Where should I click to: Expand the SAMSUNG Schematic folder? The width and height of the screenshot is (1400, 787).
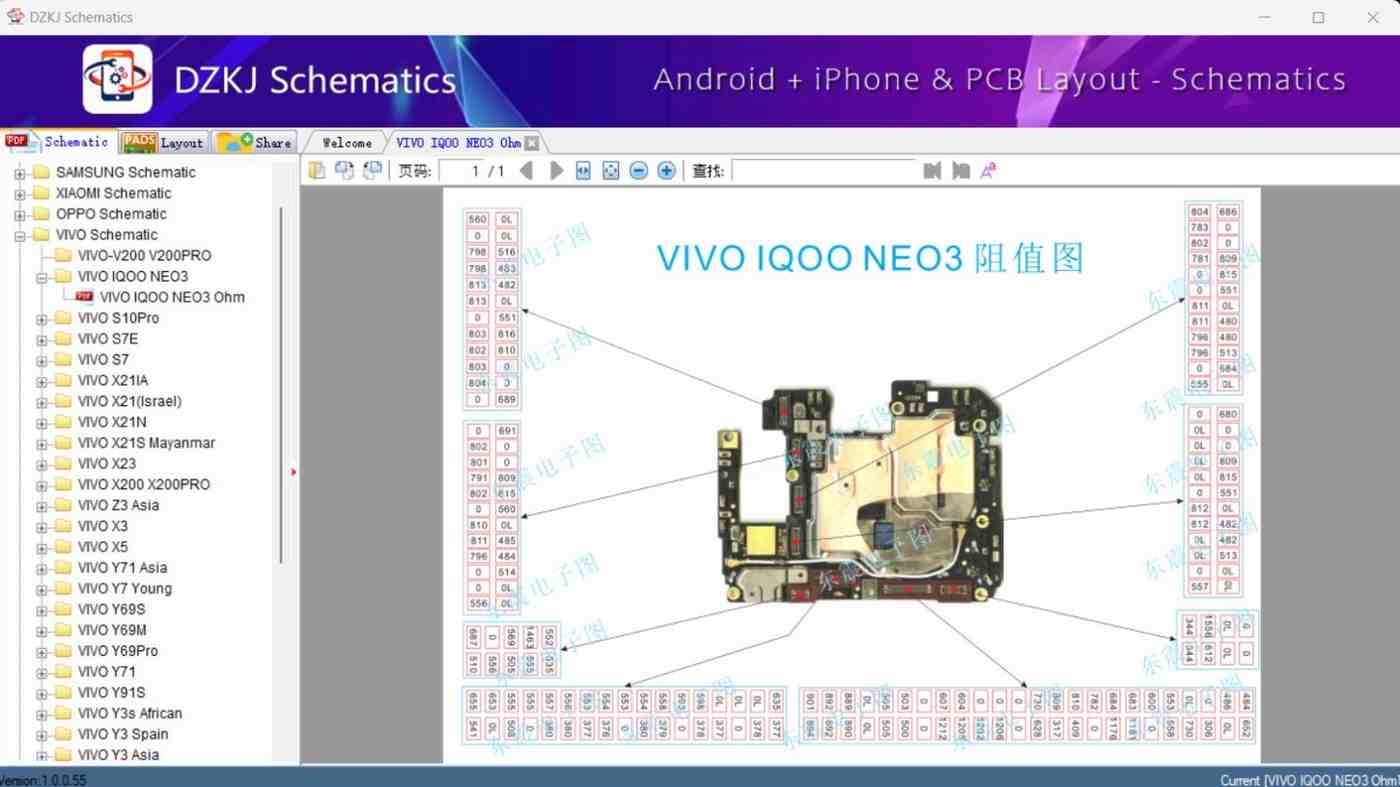[x=20, y=173]
